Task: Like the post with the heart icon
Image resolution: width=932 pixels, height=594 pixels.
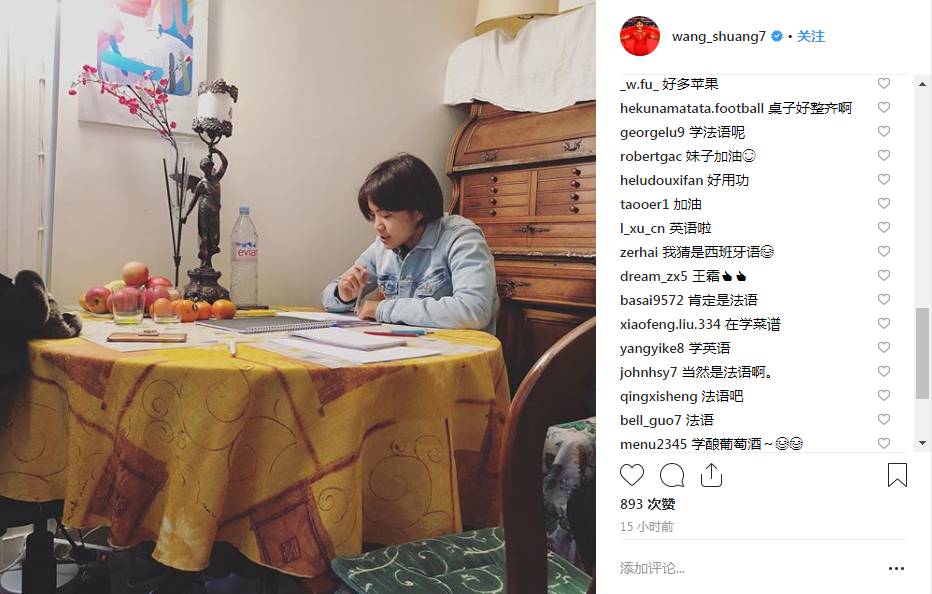Action: [x=632, y=475]
